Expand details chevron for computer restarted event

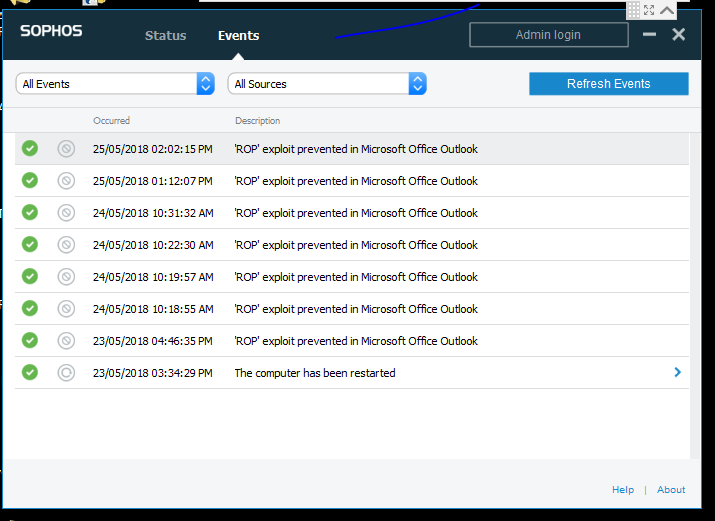pos(678,372)
